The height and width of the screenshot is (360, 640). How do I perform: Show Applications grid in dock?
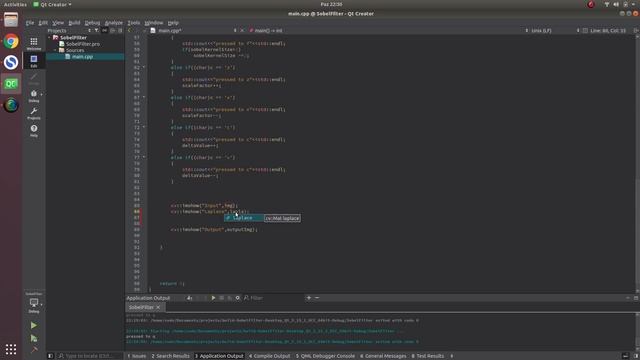[x=11, y=349]
